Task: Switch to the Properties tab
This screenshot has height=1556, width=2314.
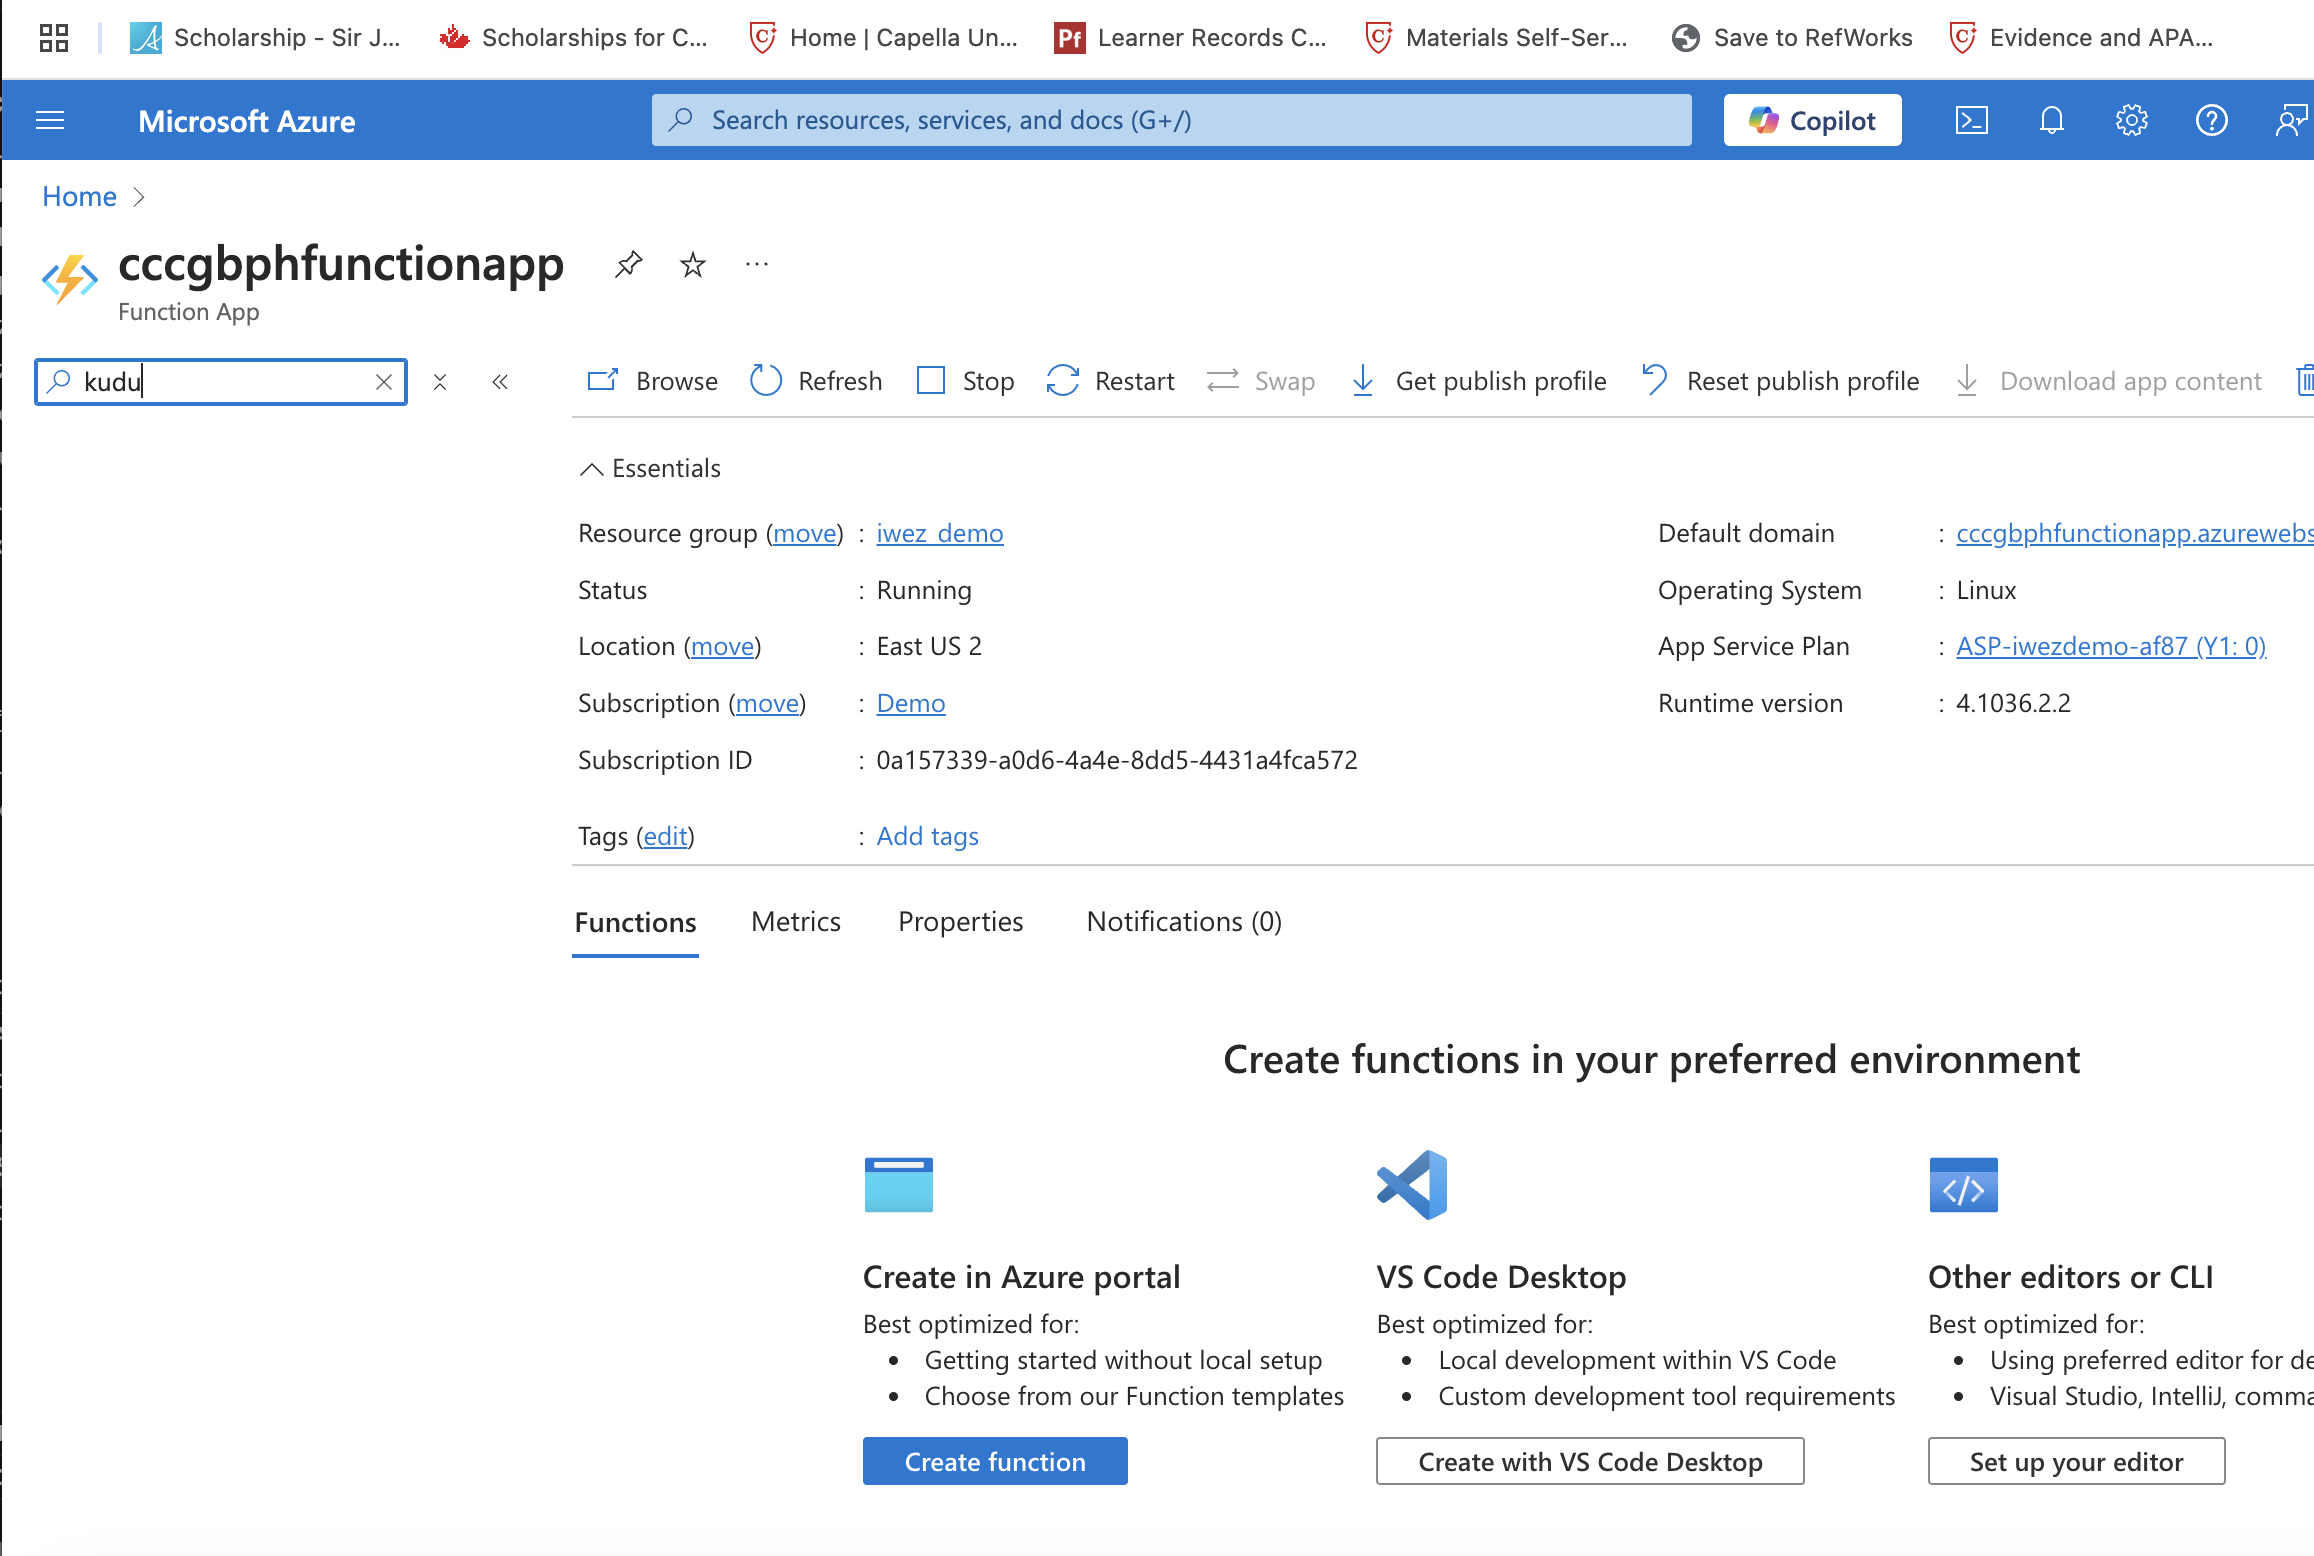Action: tap(961, 921)
